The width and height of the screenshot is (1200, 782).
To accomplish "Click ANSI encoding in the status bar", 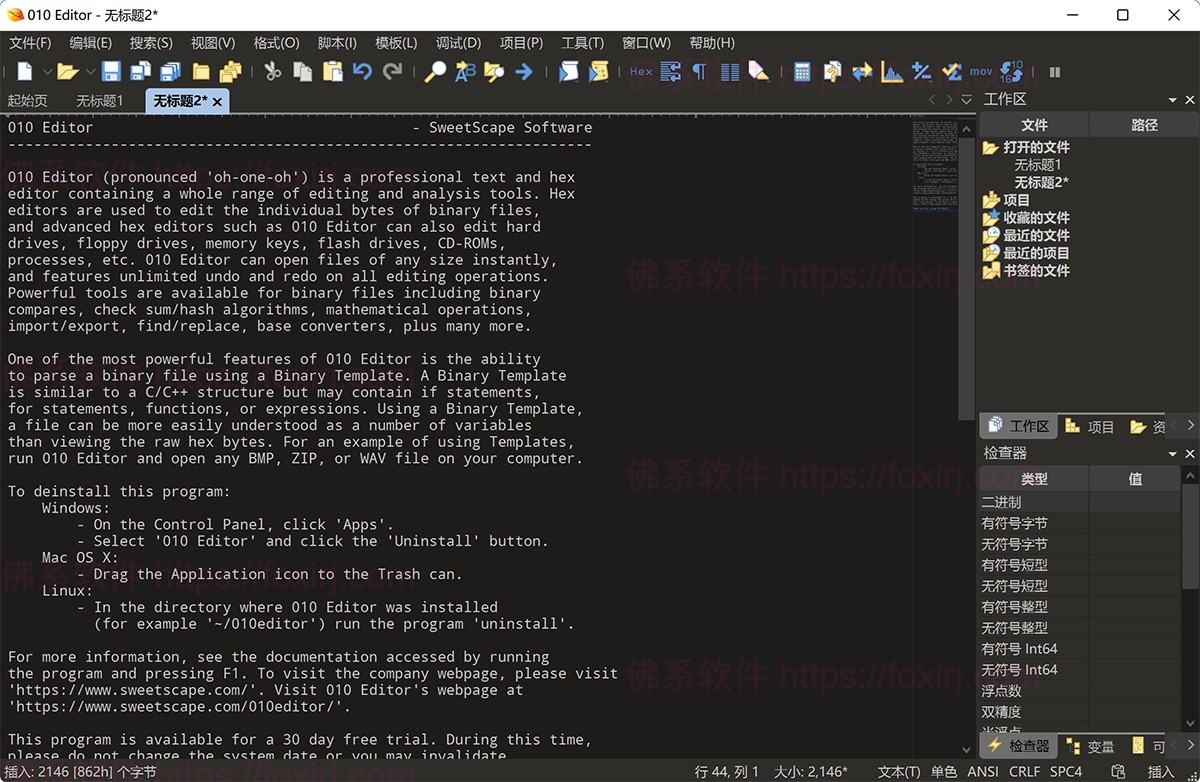I will click(x=983, y=772).
